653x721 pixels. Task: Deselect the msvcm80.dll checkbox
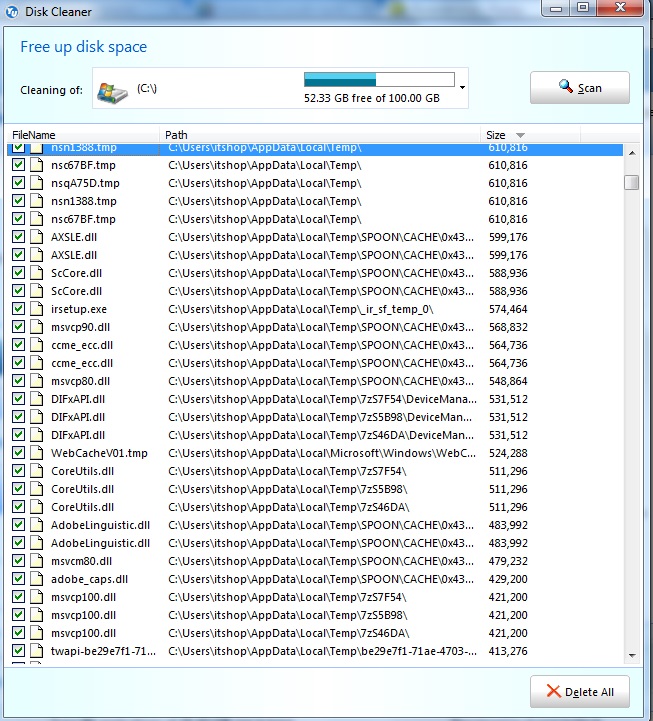pos(18,561)
